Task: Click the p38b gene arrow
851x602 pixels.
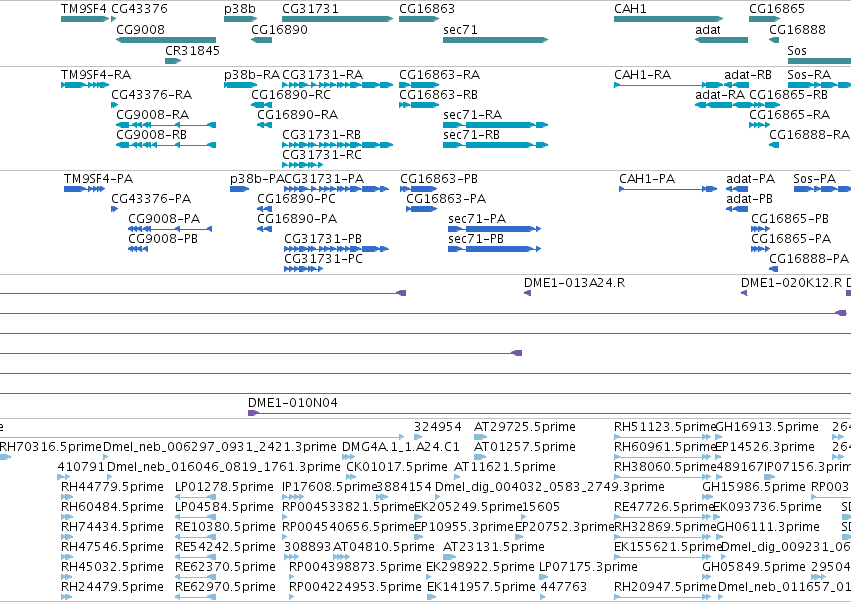Action: (x=240, y=19)
